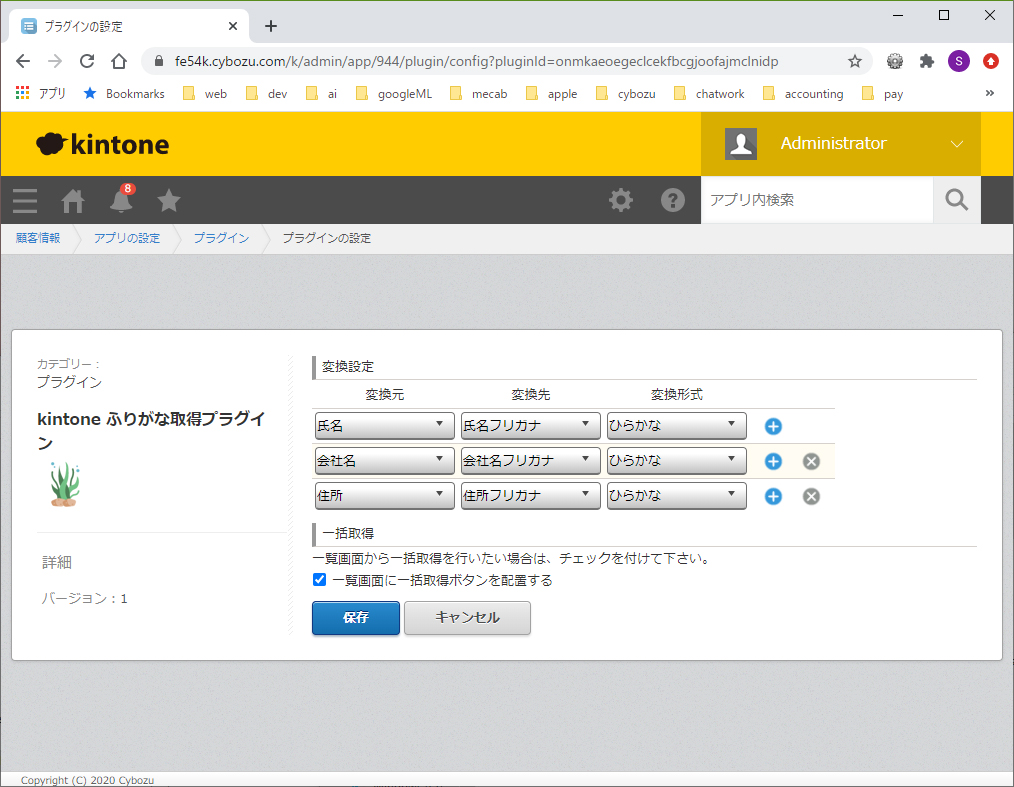Open 変換形式 dropdown in 氏名 row
Screen dimensions: 1014x787
[x=676, y=426]
